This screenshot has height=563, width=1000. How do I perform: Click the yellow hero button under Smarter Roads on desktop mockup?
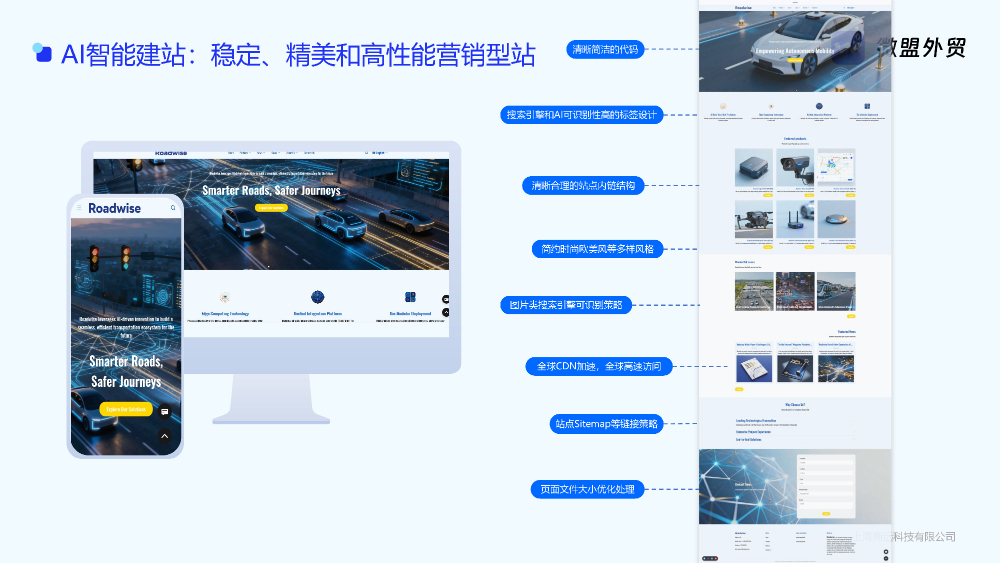pyautogui.click(x=271, y=208)
